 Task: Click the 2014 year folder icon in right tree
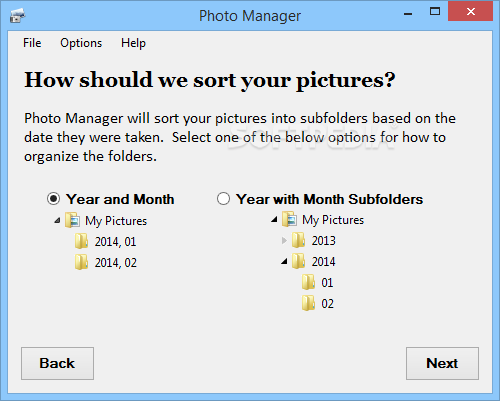click(x=299, y=261)
